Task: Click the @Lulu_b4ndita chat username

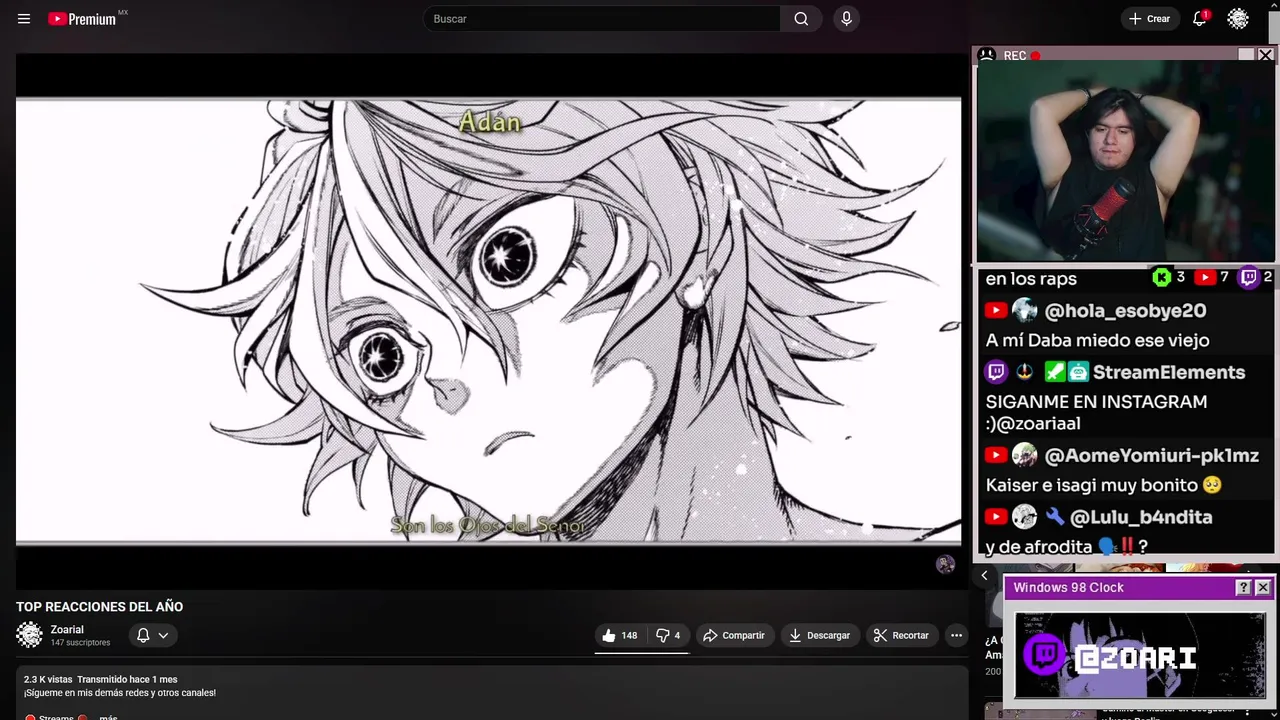Action: tap(1141, 517)
